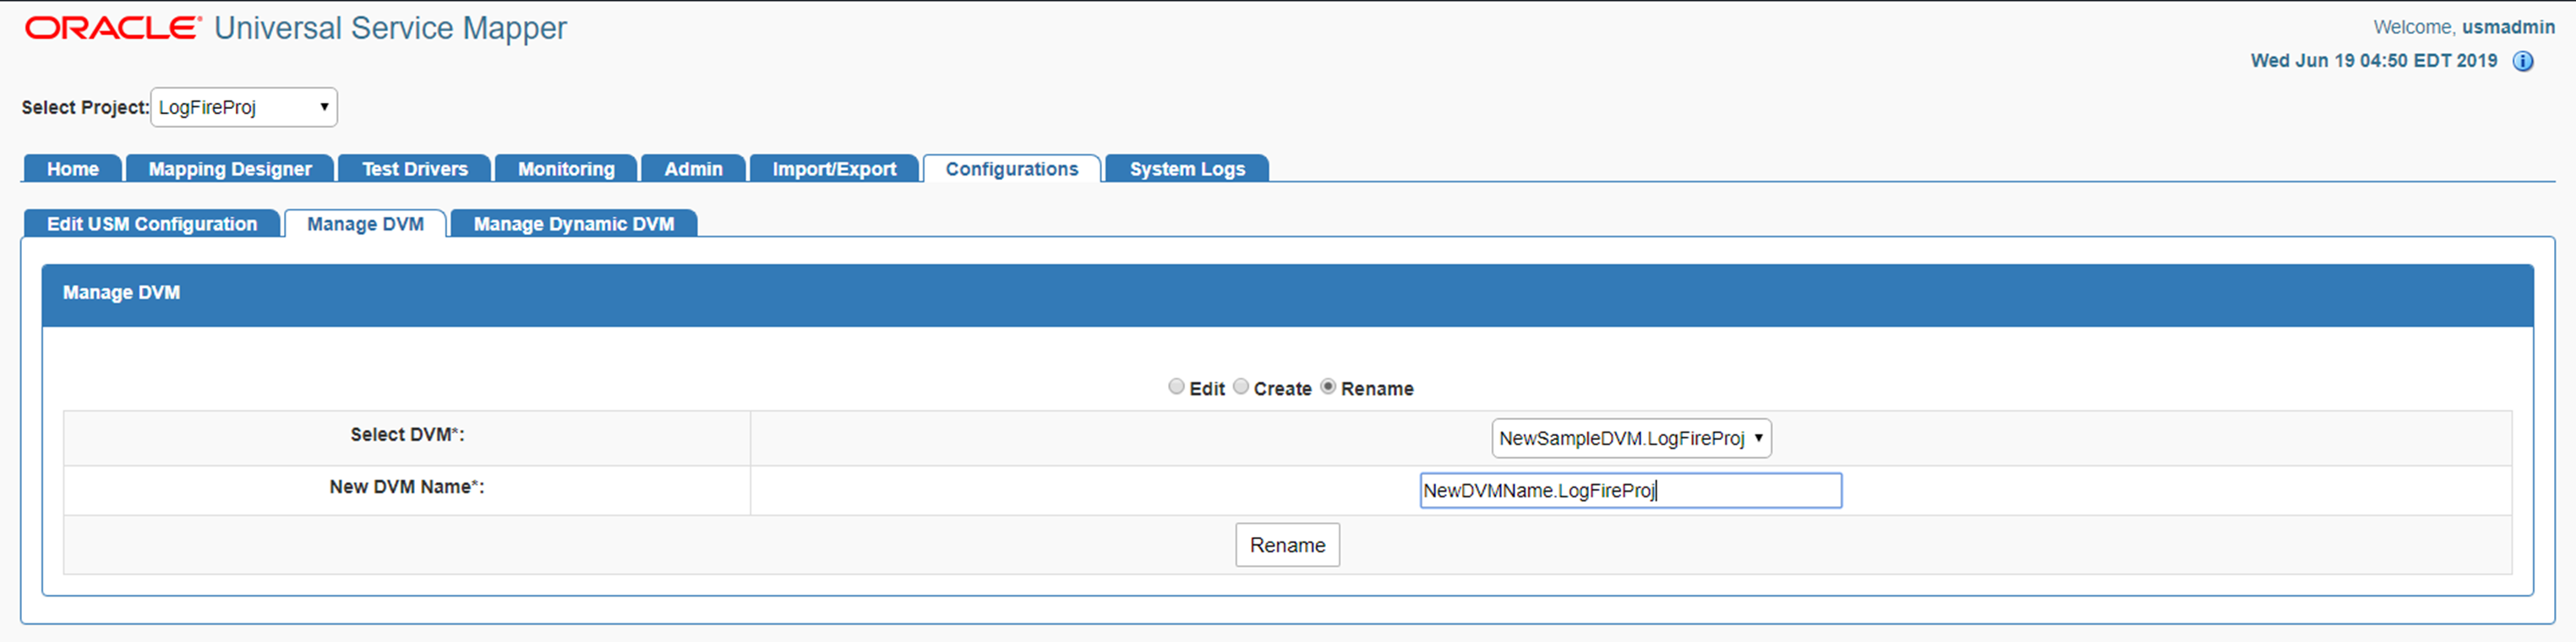Click the 'Universal Service Mapper' title
The image size is (2576, 642).
(390, 28)
